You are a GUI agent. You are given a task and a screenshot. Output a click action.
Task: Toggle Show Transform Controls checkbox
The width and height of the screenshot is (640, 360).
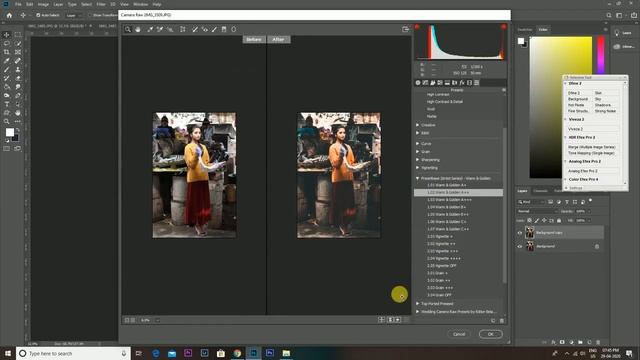(91, 15)
